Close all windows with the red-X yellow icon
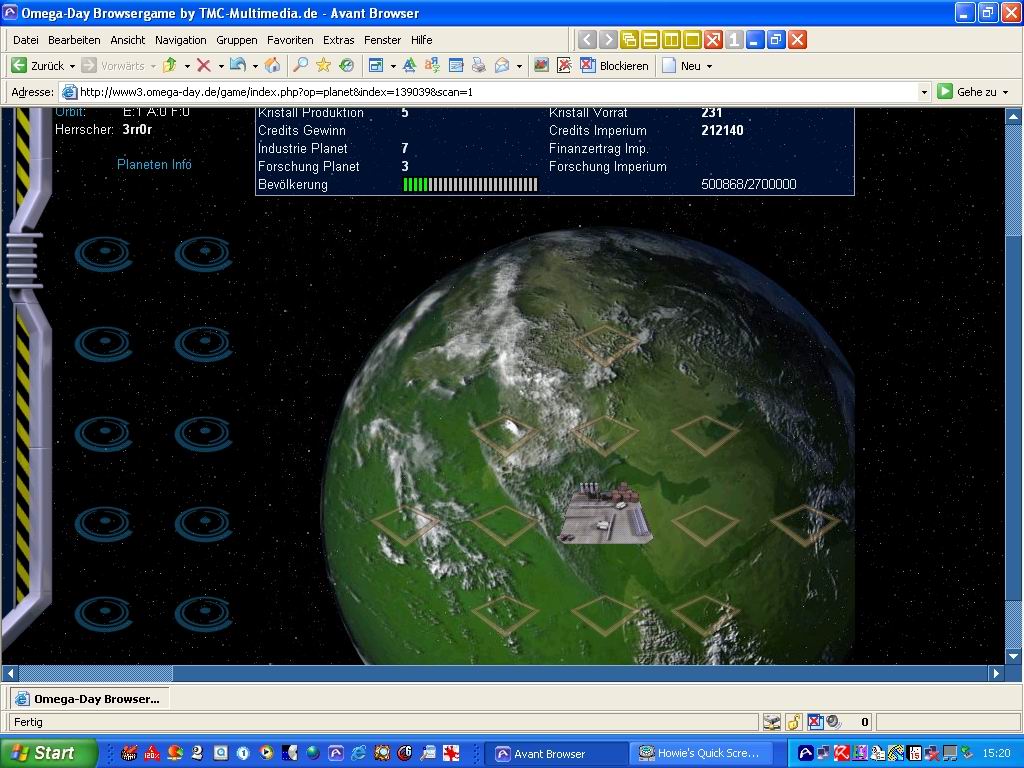The height and width of the screenshot is (768, 1024). pyautogui.click(x=713, y=40)
